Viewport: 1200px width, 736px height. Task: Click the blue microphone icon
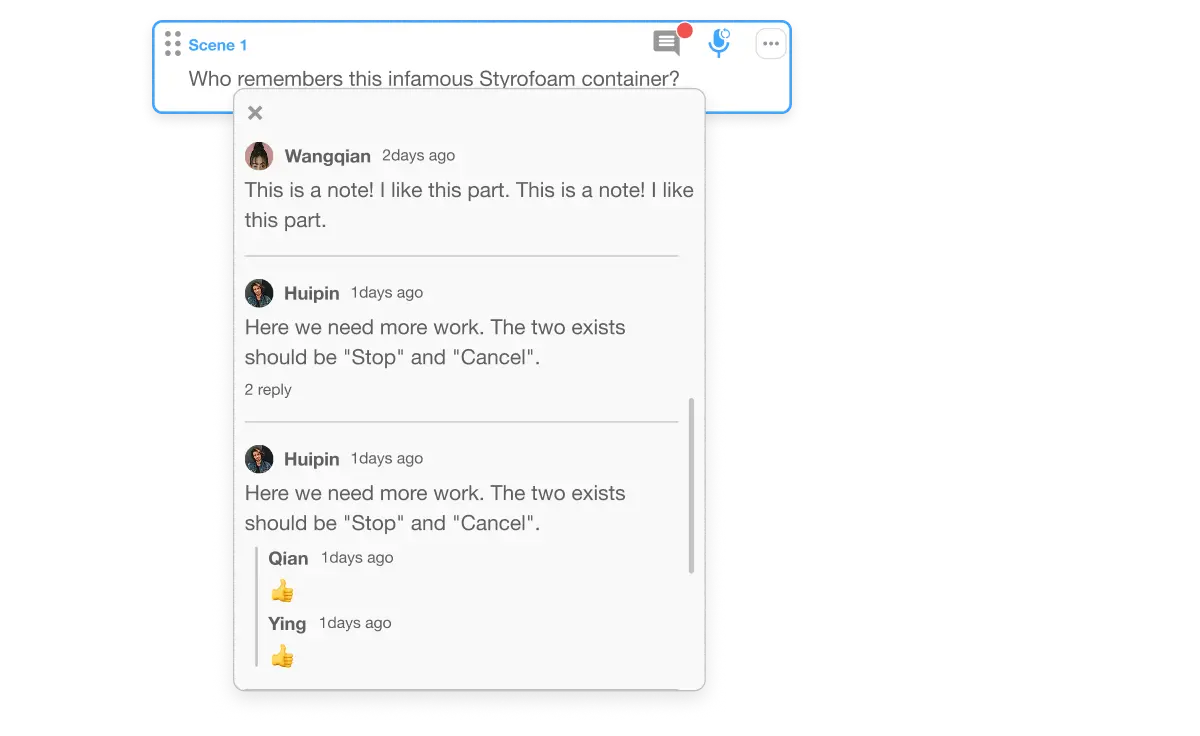(718, 43)
